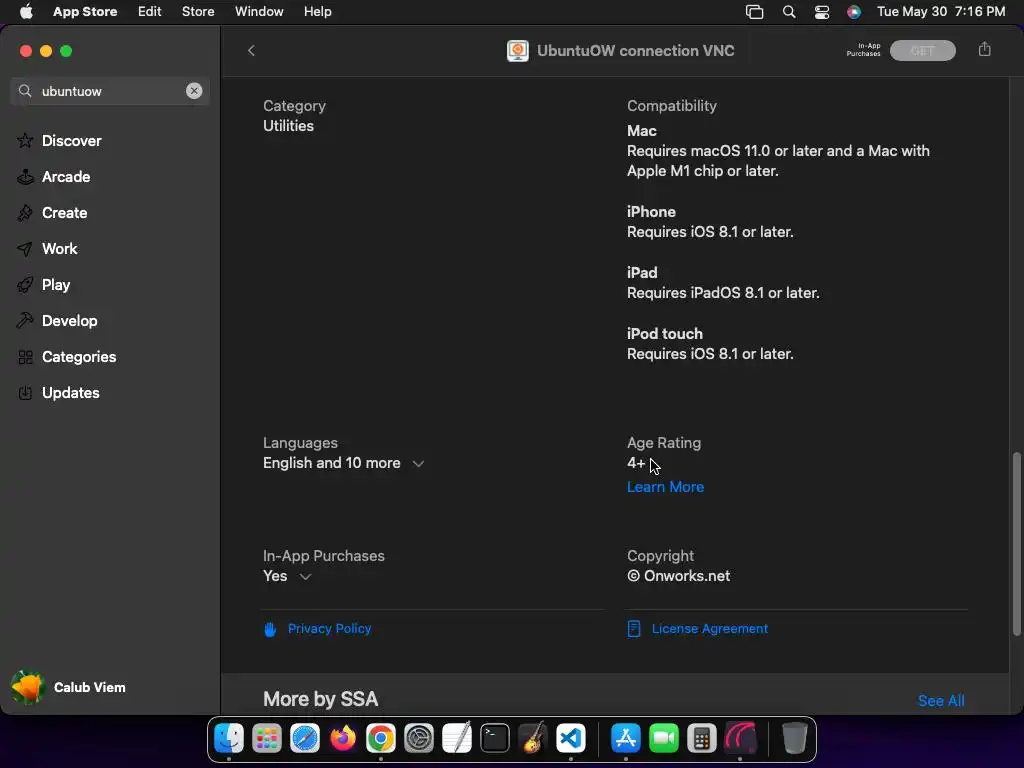The height and width of the screenshot is (768, 1024).
Task: Open the Learn More age rating link
Action: [x=665, y=487]
